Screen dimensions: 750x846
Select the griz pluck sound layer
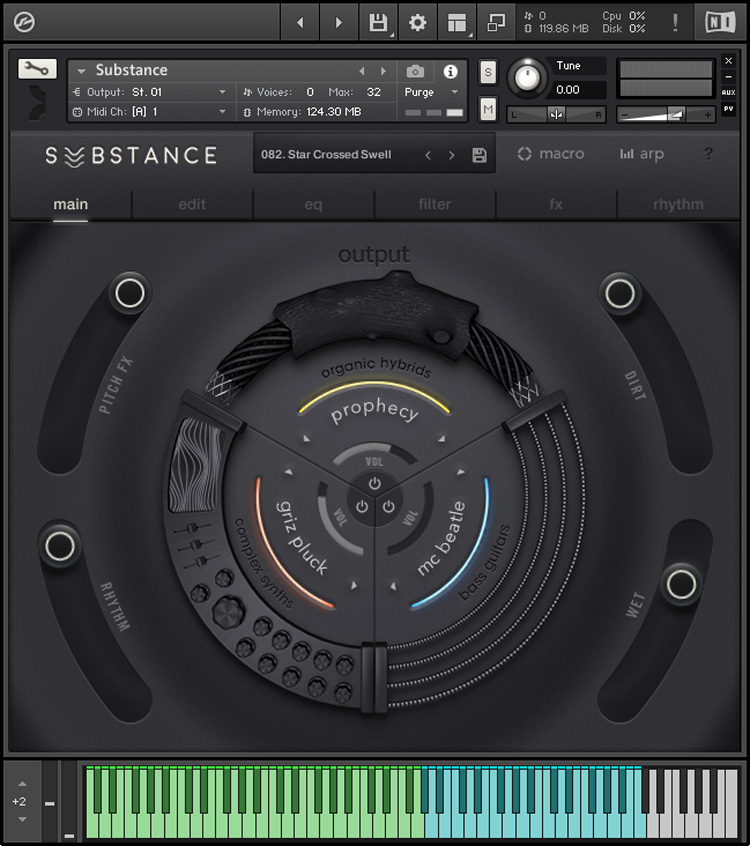coord(302,537)
